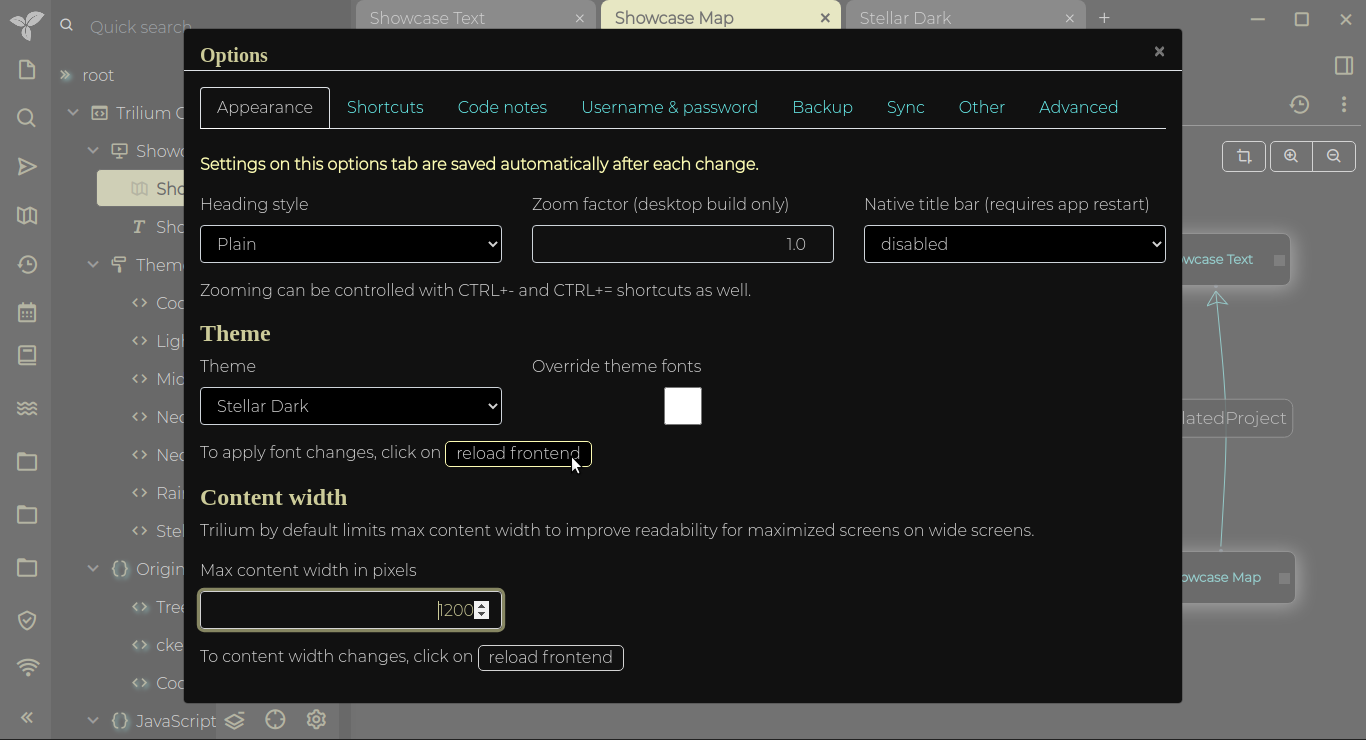
Task: Open the Theme dropdown showing Stellar Dark
Action: pyautogui.click(x=350, y=406)
